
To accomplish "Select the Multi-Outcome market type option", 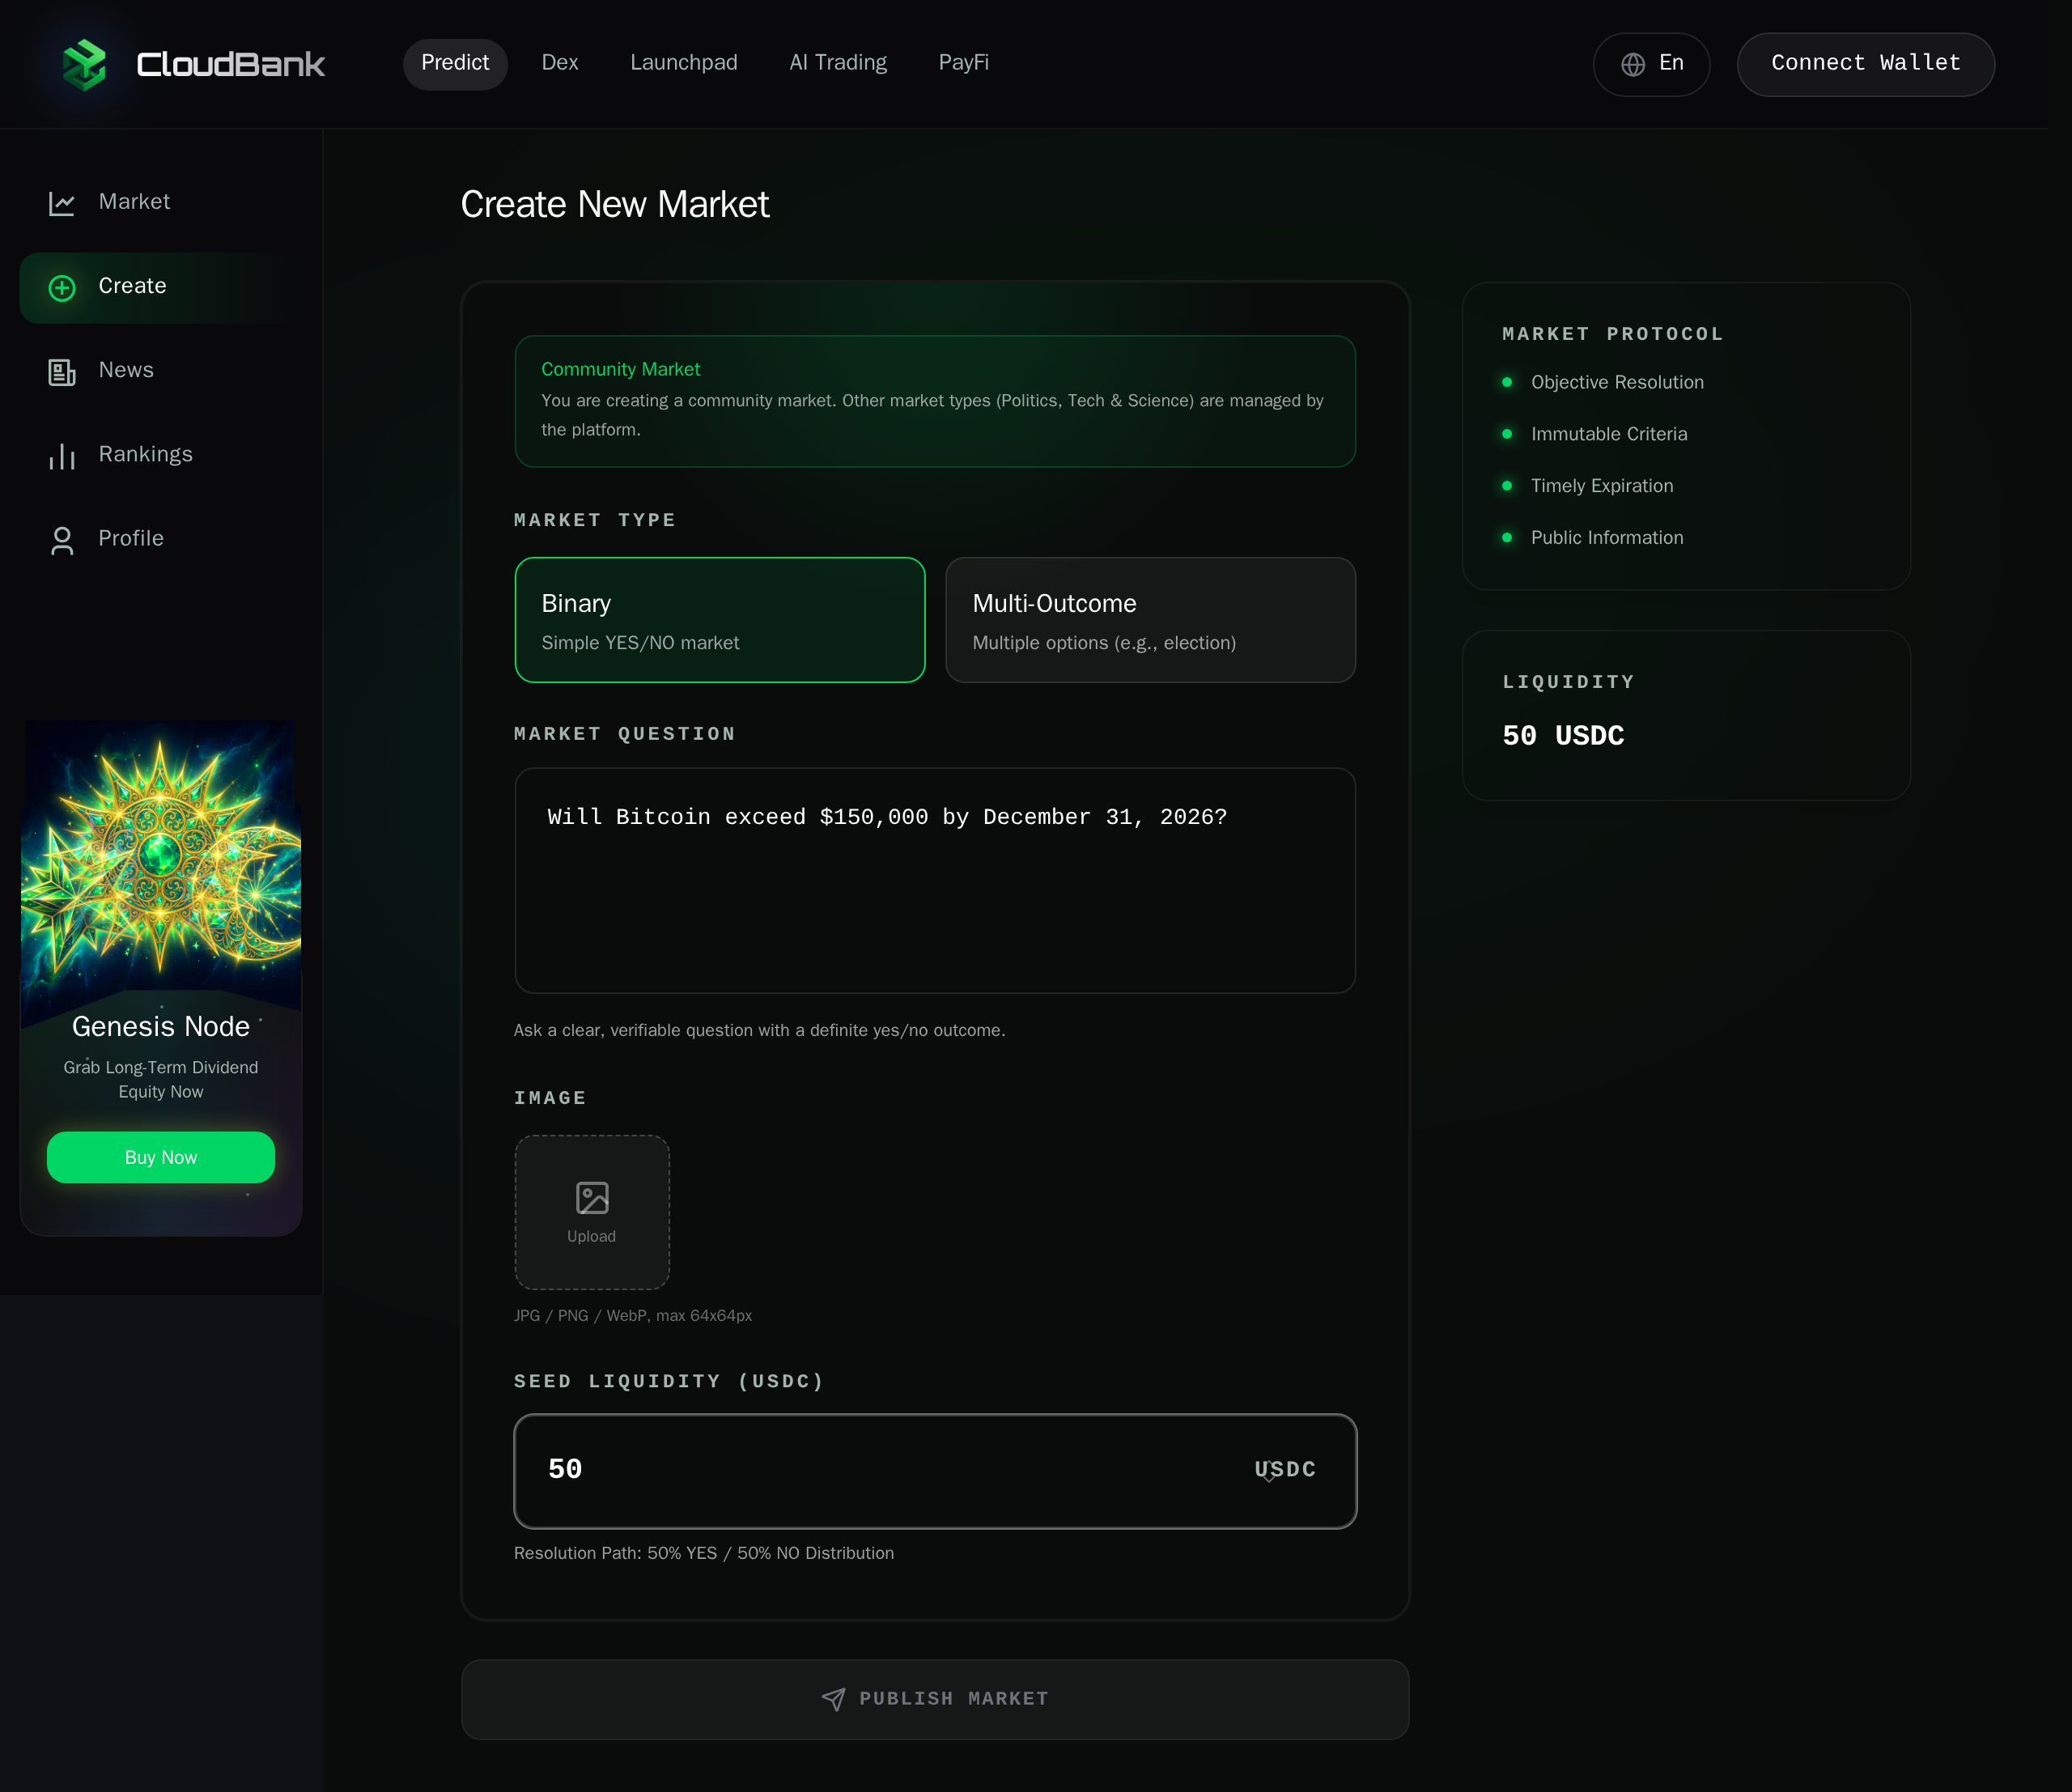I will click(1150, 620).
